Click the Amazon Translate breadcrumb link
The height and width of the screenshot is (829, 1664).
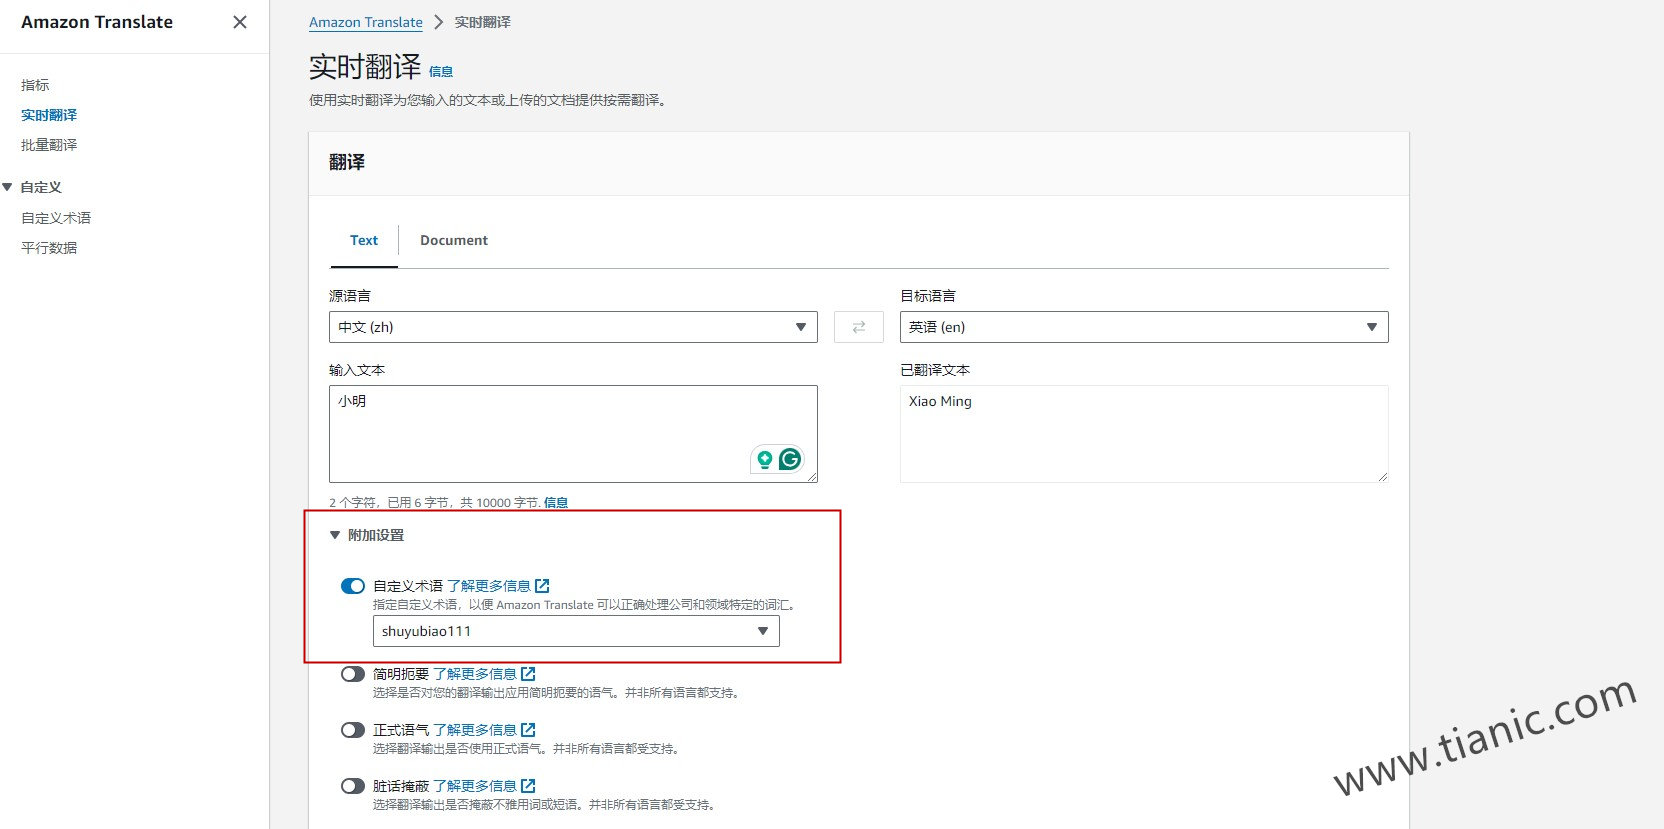[x=366, y=22]
